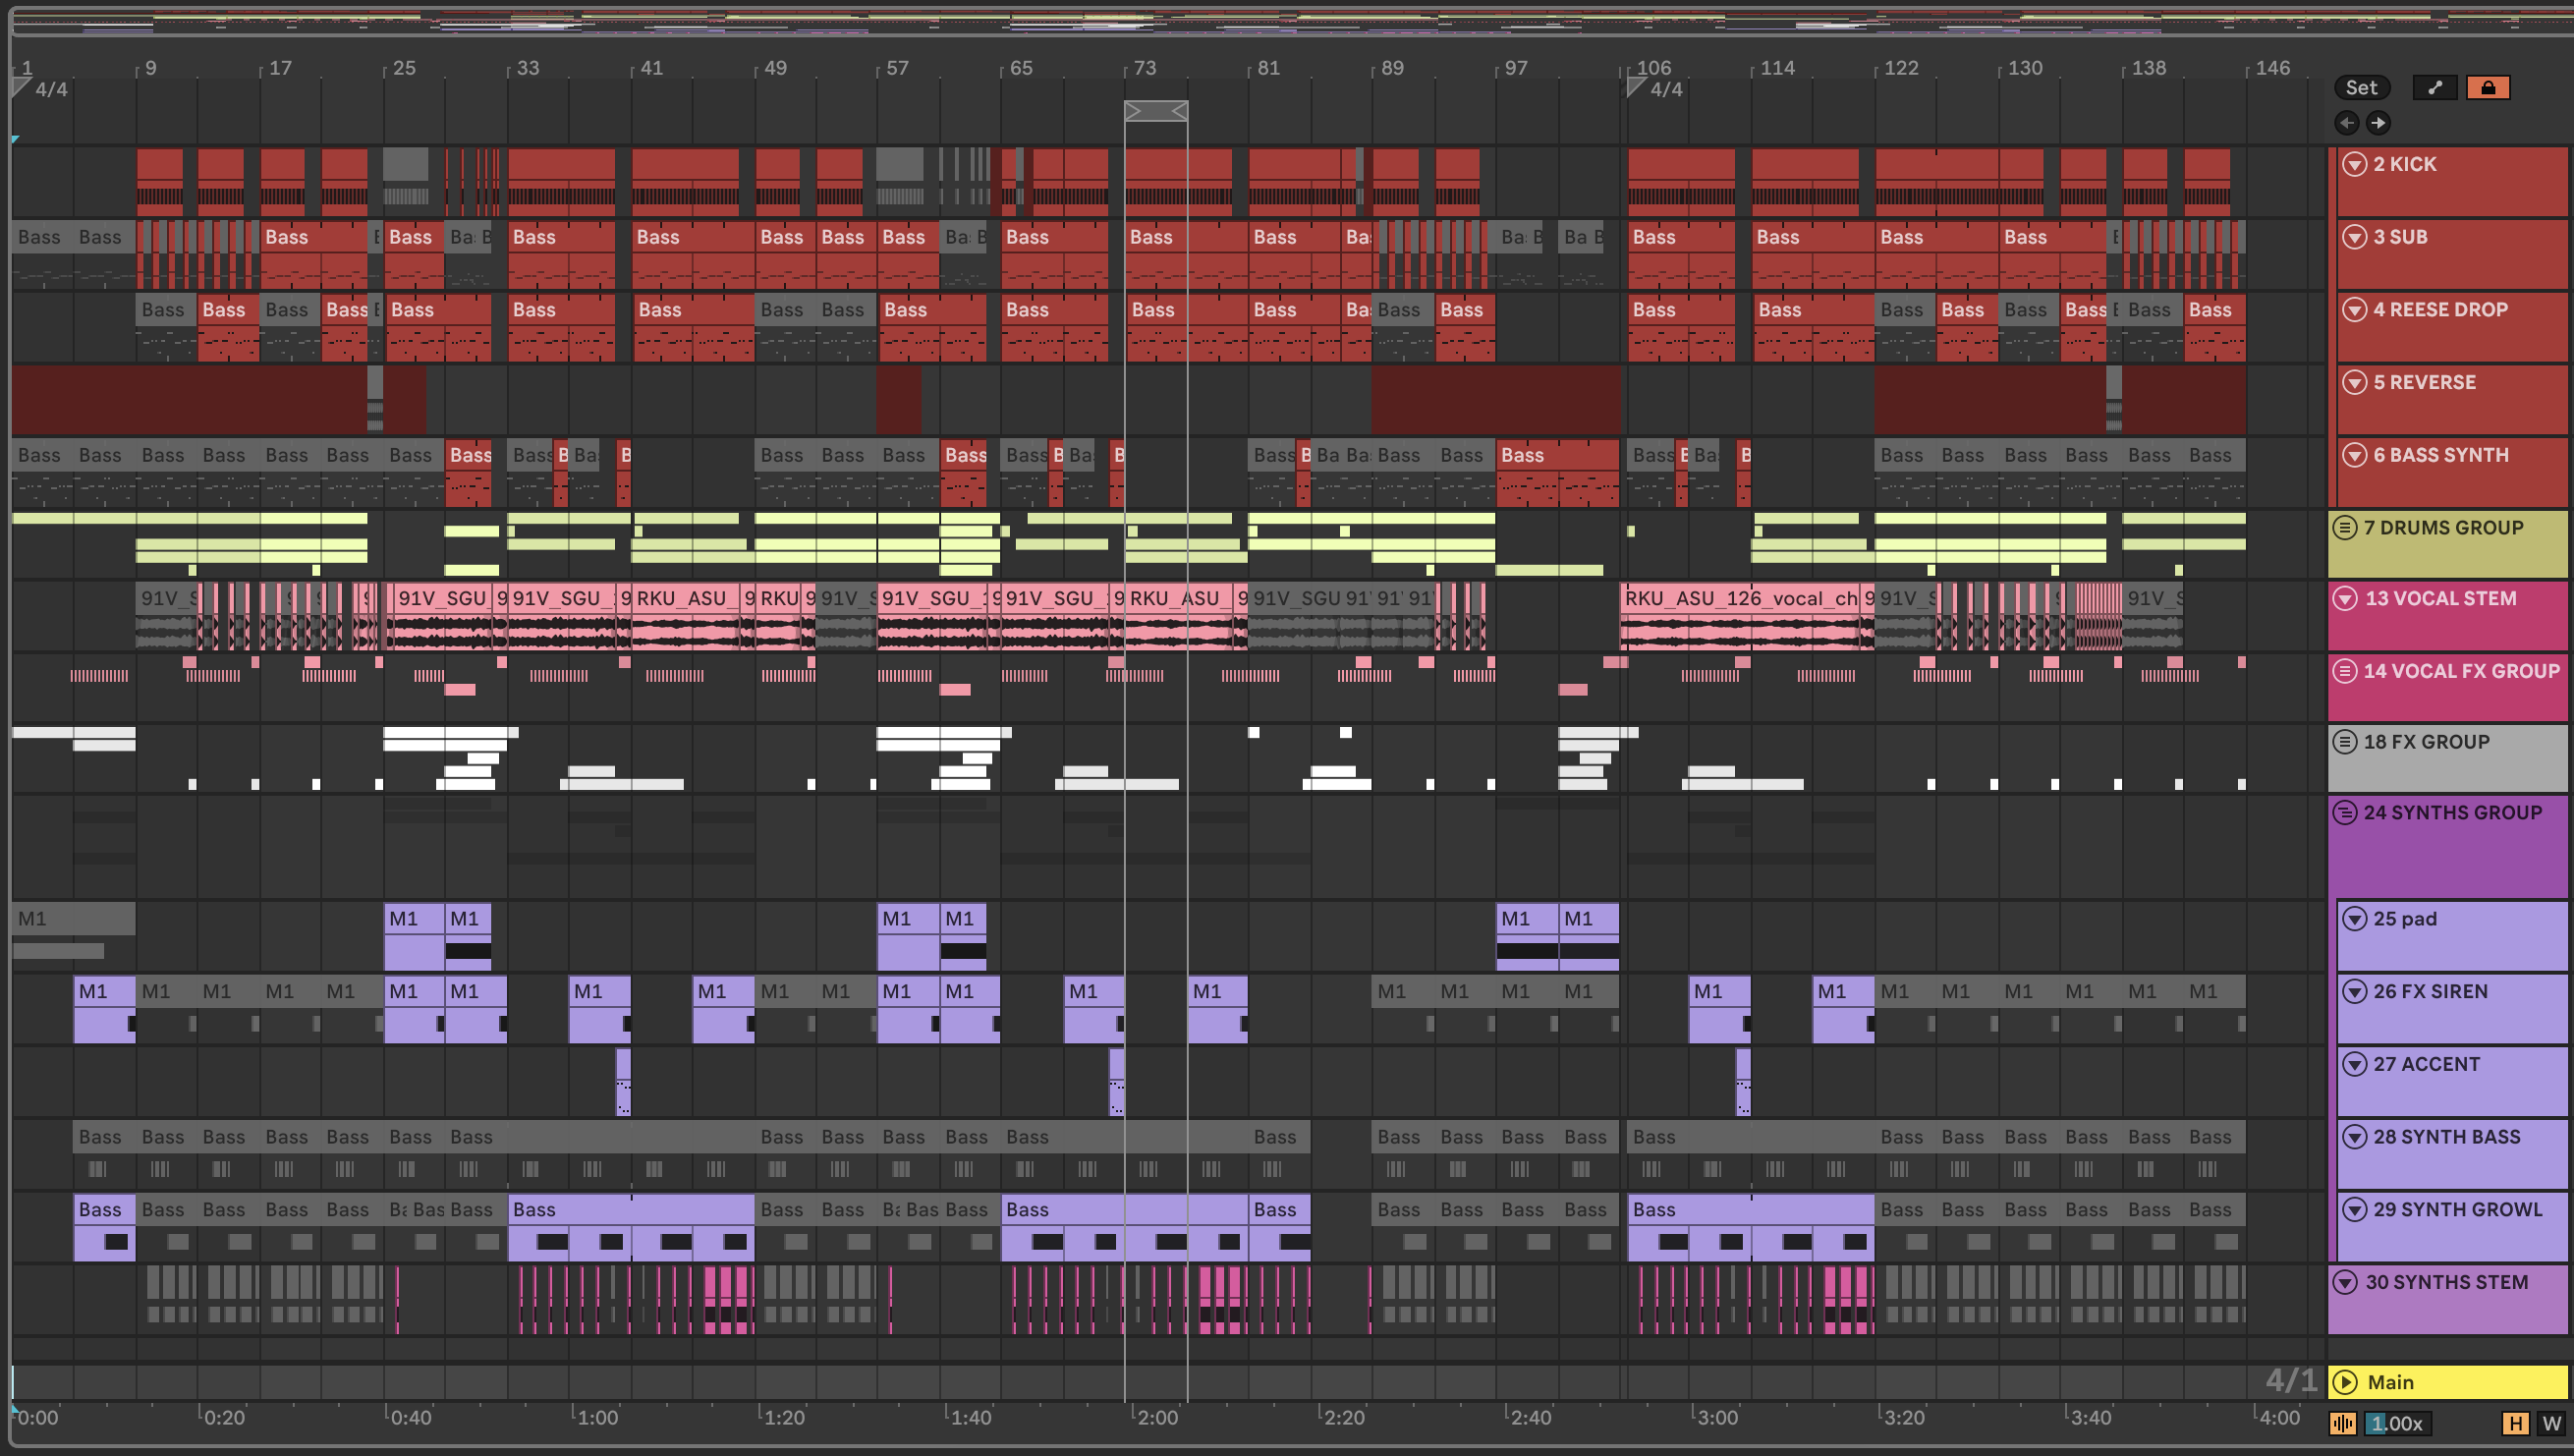The image size is (2574, 1456).
Task: Click the loop brace near bar 73
Action: [x=1155, y=111]
